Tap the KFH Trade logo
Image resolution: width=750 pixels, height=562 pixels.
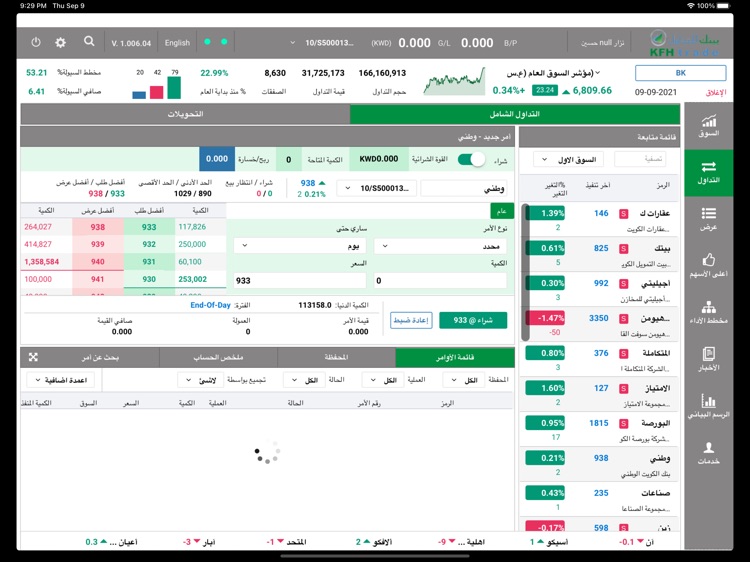click(684, 43)
